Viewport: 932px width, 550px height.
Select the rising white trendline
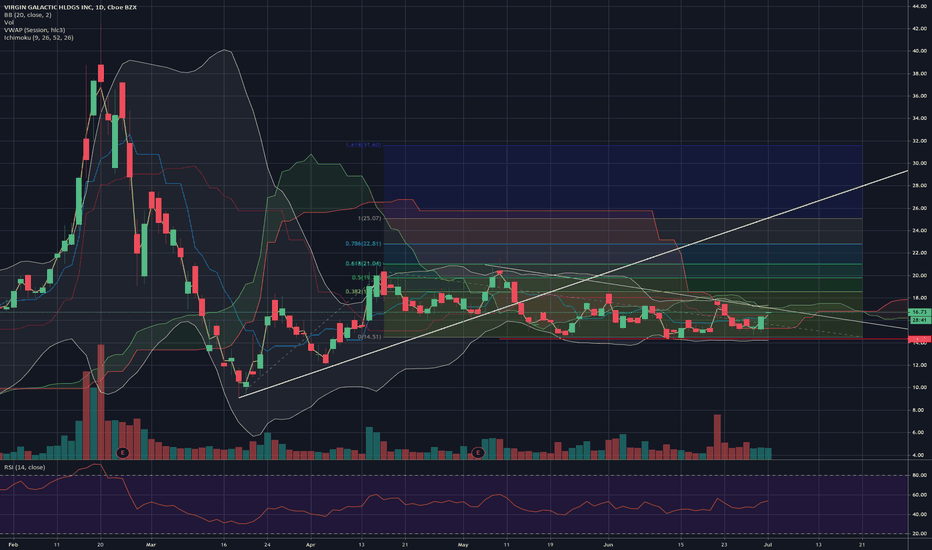pos(574,284)
